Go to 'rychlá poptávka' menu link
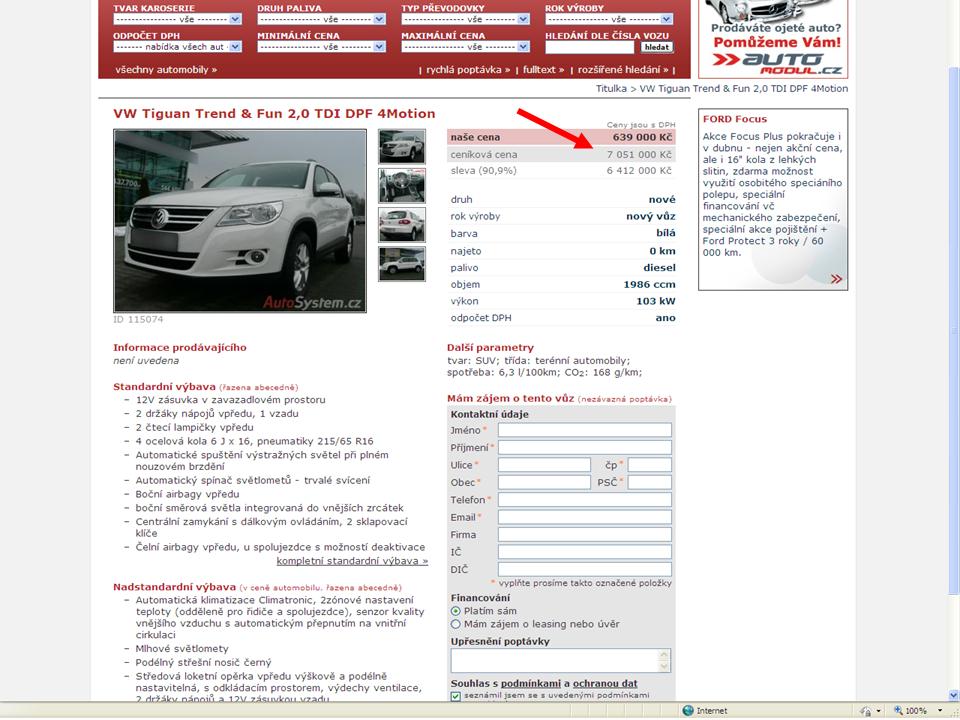The width and height of the screenshot is (960, 720). point(466,70)
